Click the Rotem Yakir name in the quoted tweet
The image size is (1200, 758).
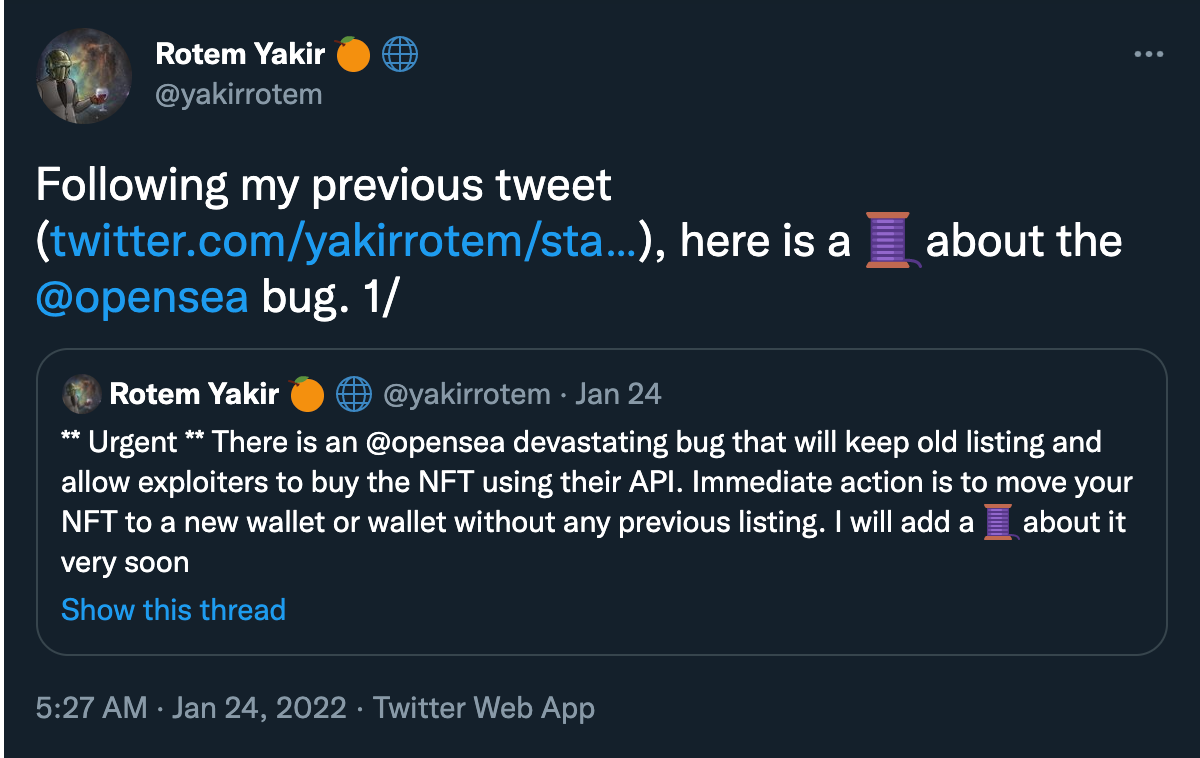[x=194, y=394]
